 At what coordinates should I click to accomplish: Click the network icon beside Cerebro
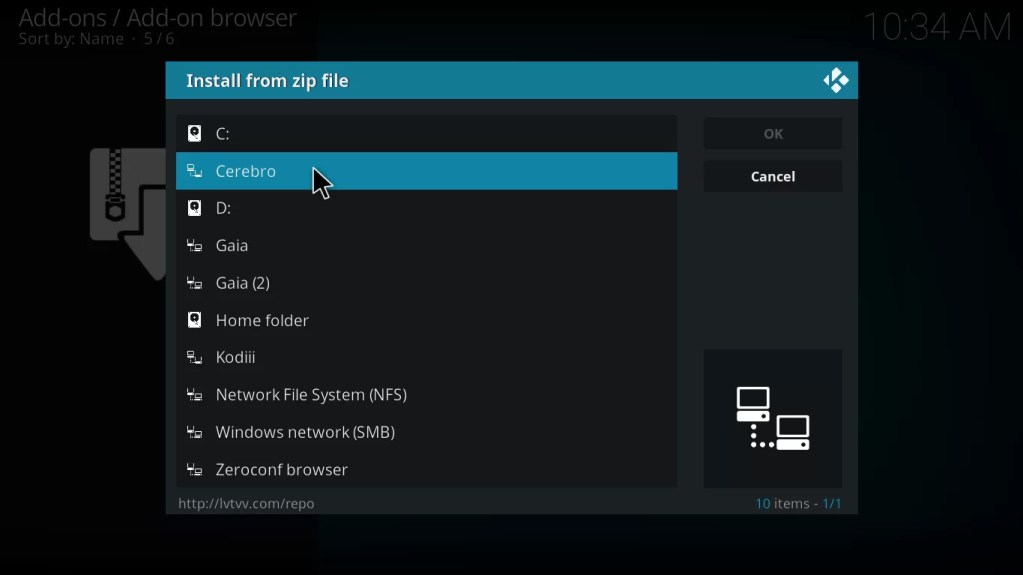pos(194,171)
